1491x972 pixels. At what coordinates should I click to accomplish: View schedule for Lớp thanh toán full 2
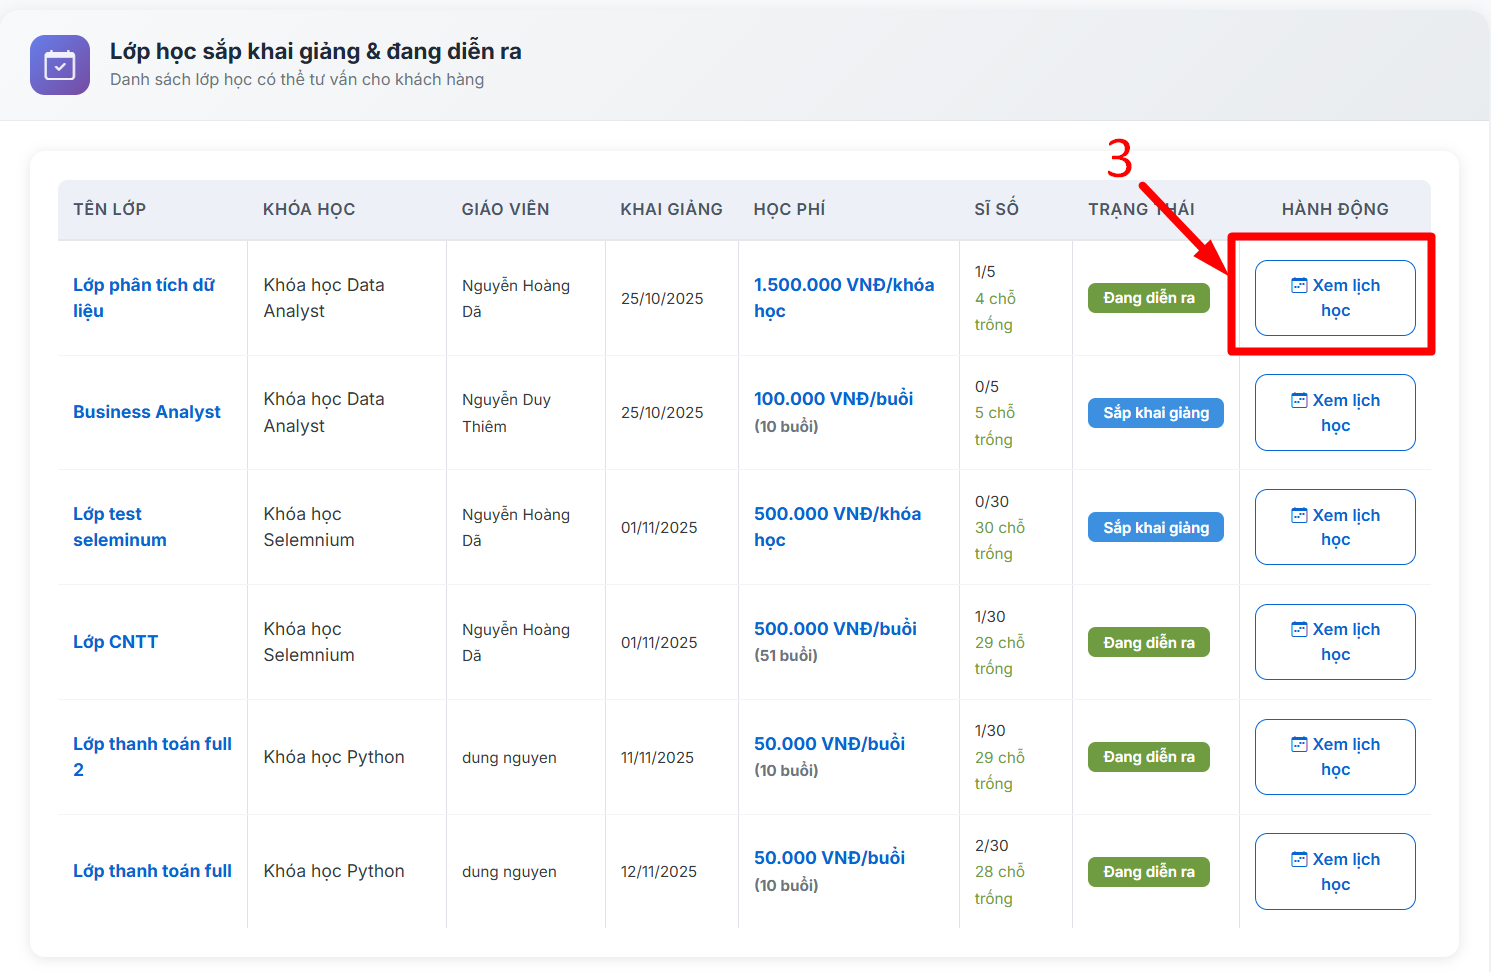[1334, 757]
